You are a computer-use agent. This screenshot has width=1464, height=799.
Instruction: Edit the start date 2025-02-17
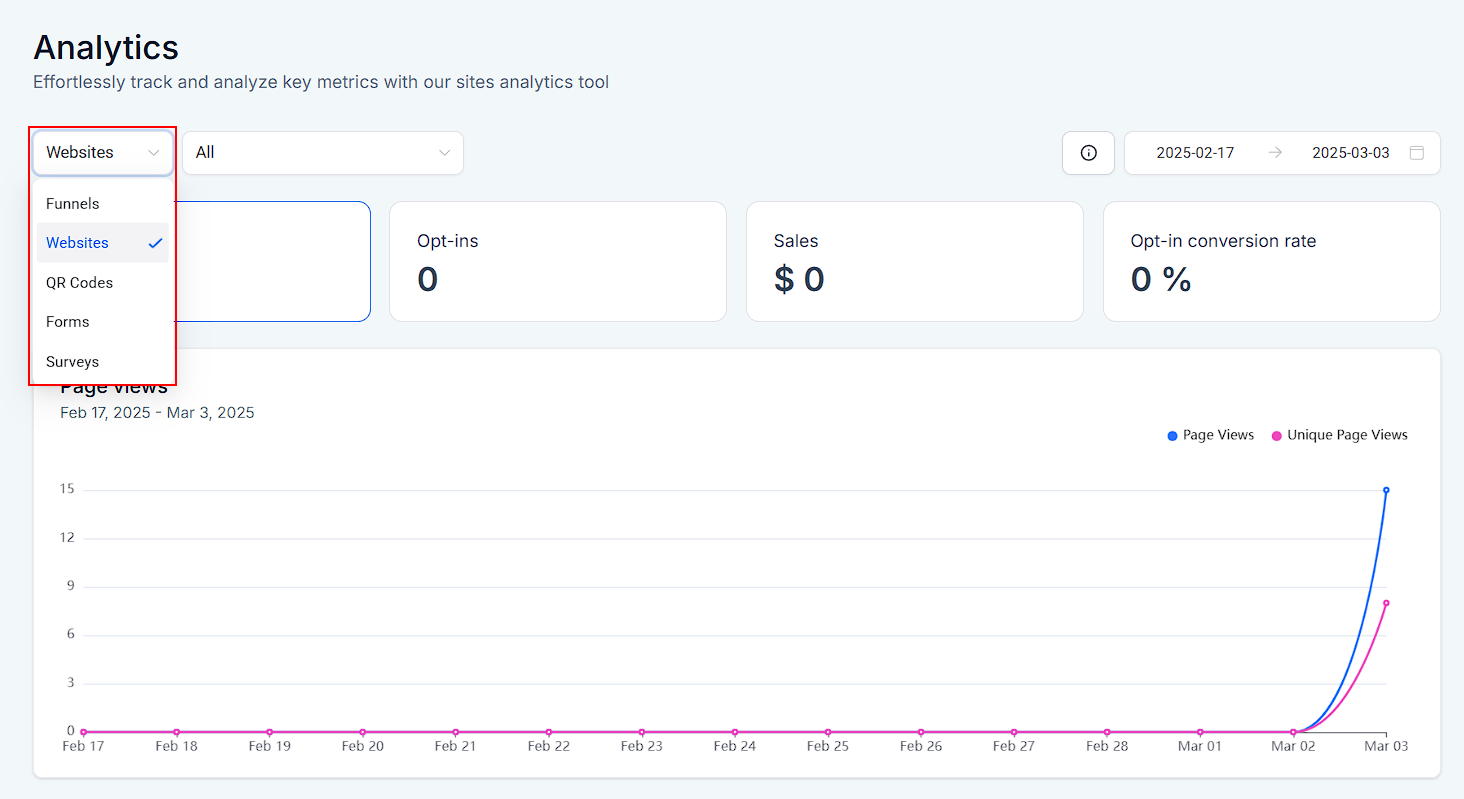(1195, 153)
